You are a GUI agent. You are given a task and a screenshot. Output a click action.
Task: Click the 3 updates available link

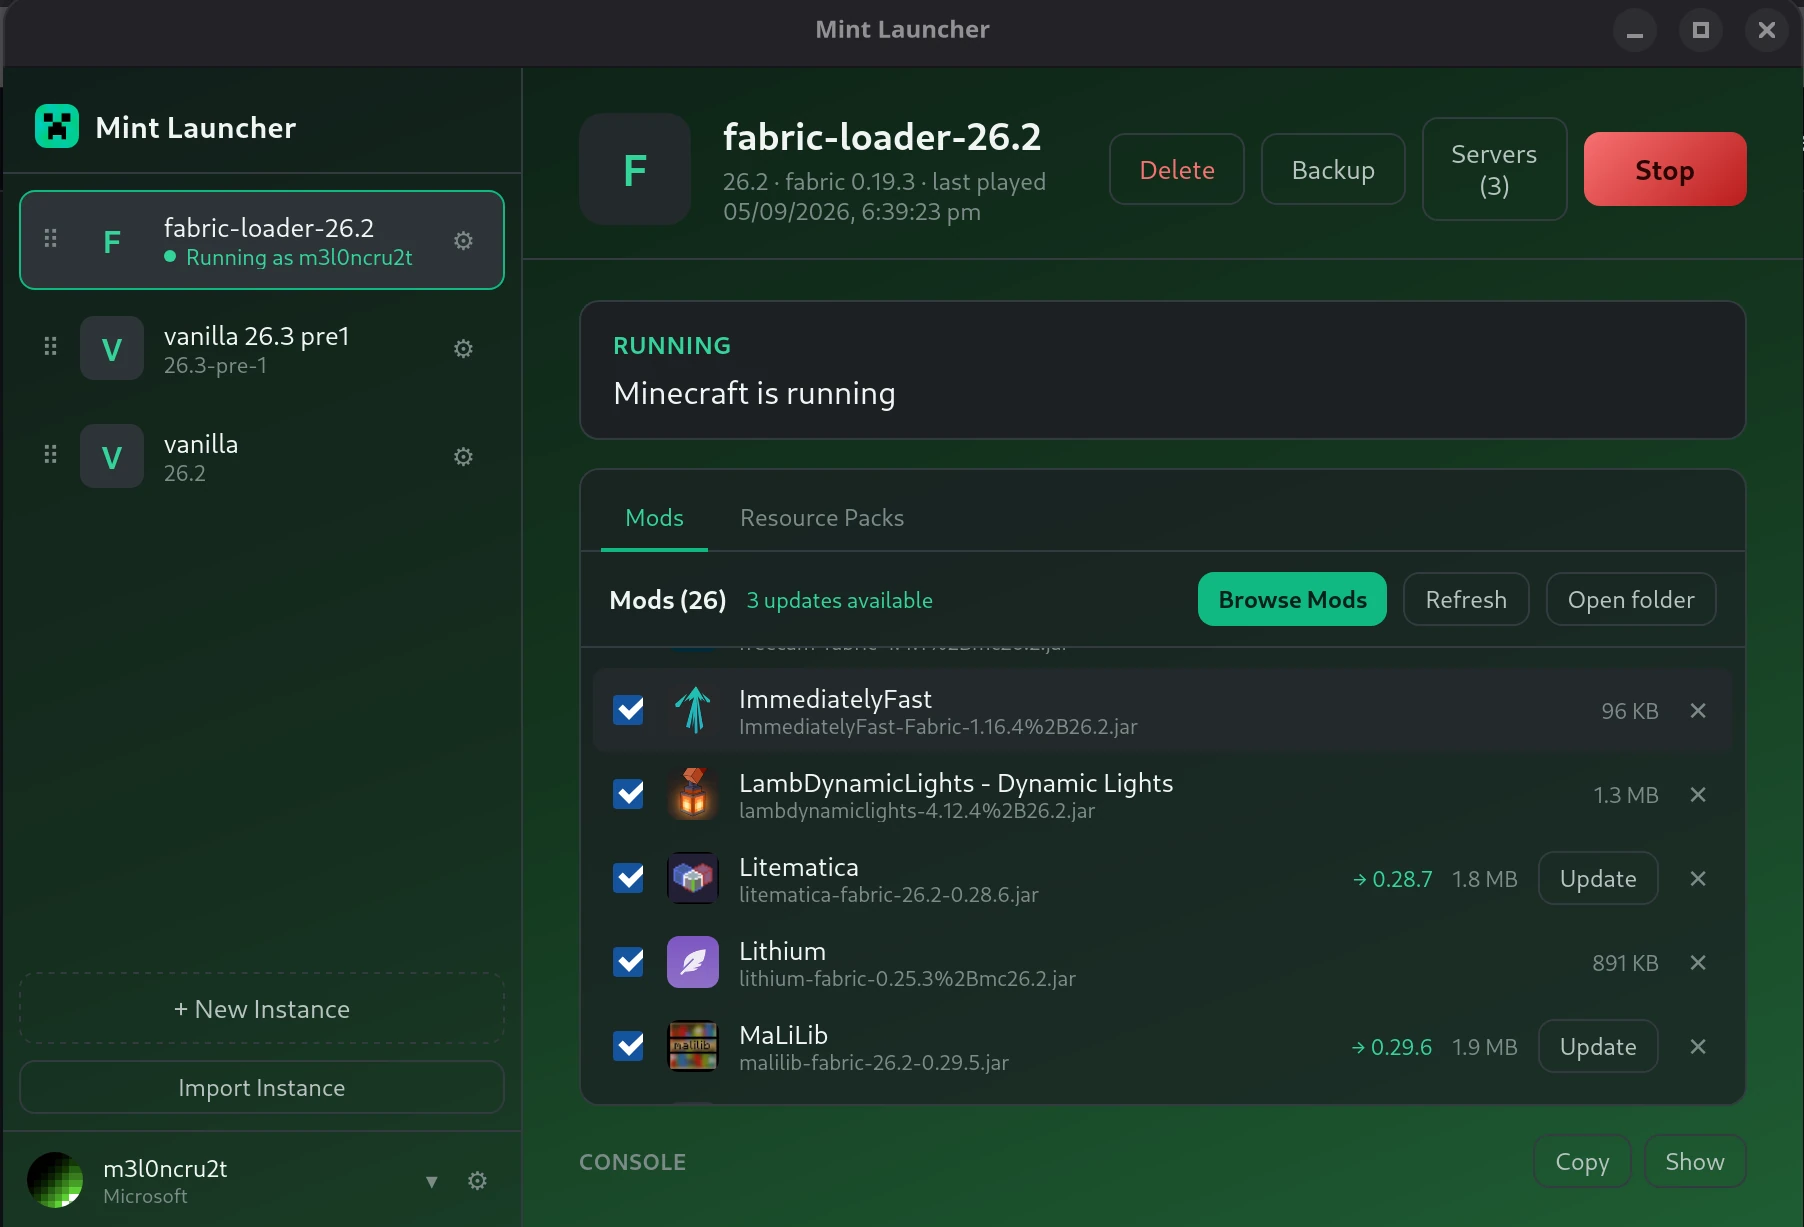pos(840,600)
